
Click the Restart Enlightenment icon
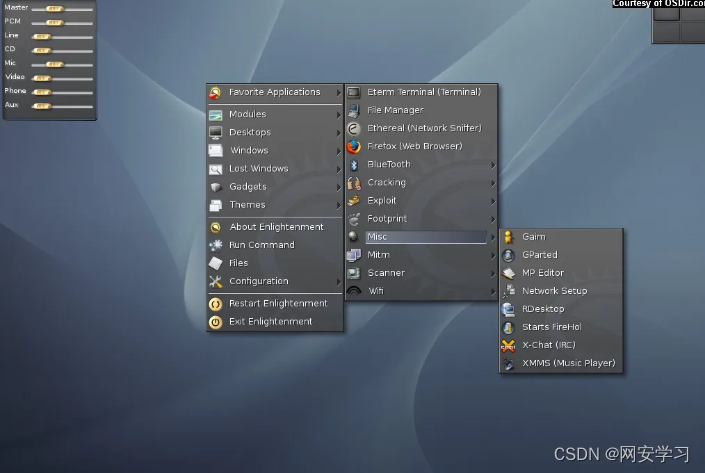tap(215, 304)
